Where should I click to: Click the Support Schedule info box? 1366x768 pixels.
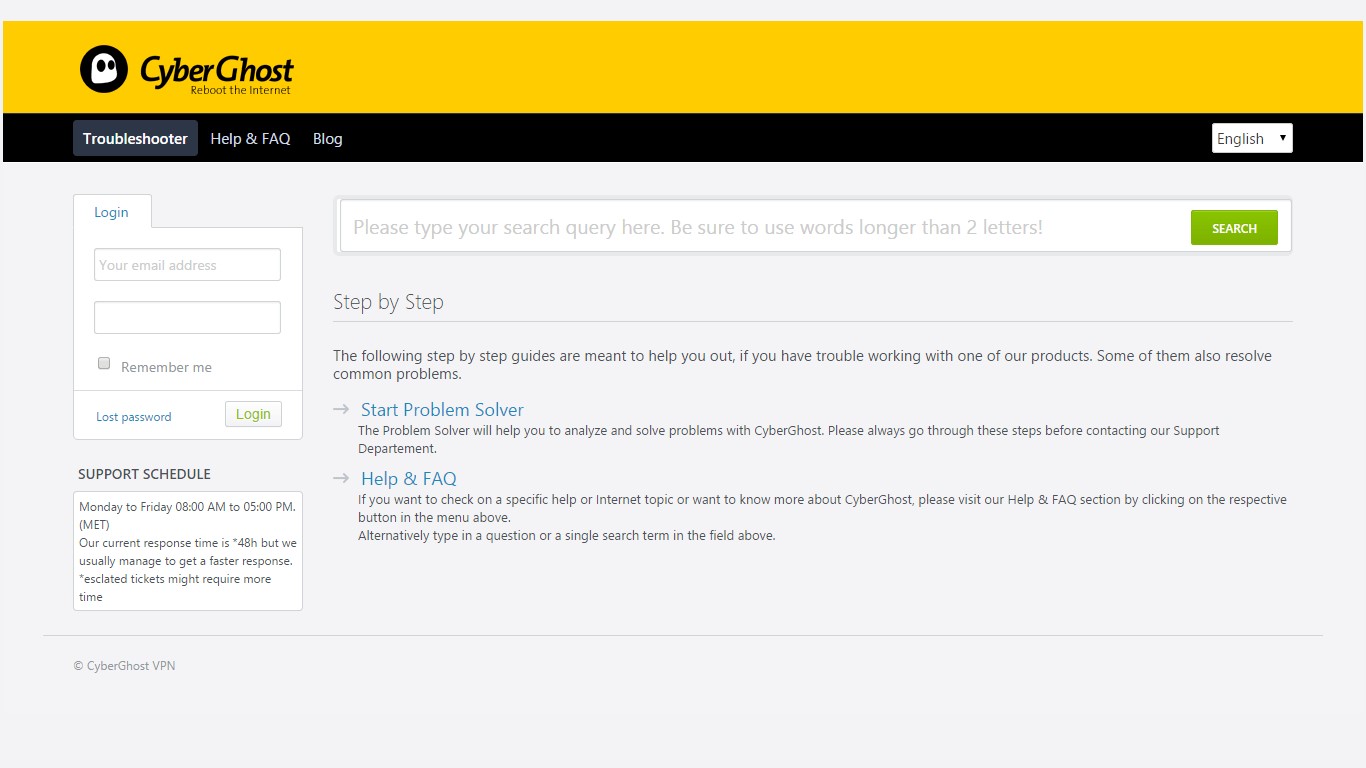(x=188, y=551)
